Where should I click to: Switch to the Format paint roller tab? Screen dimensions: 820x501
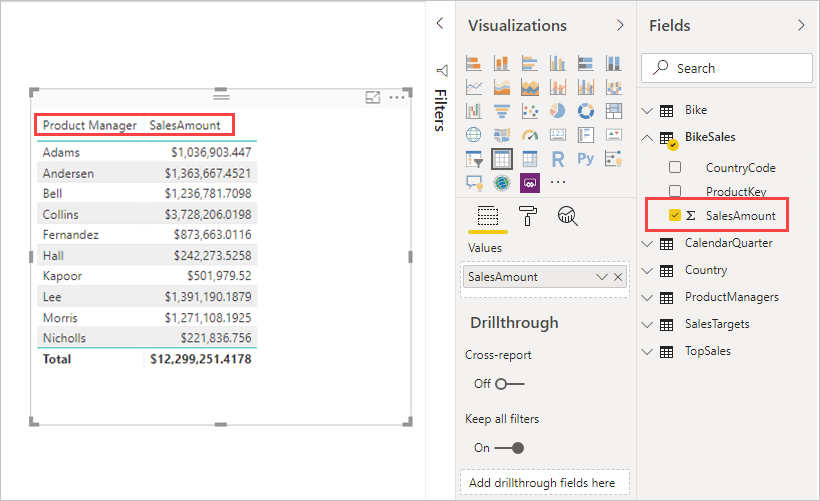527,216
